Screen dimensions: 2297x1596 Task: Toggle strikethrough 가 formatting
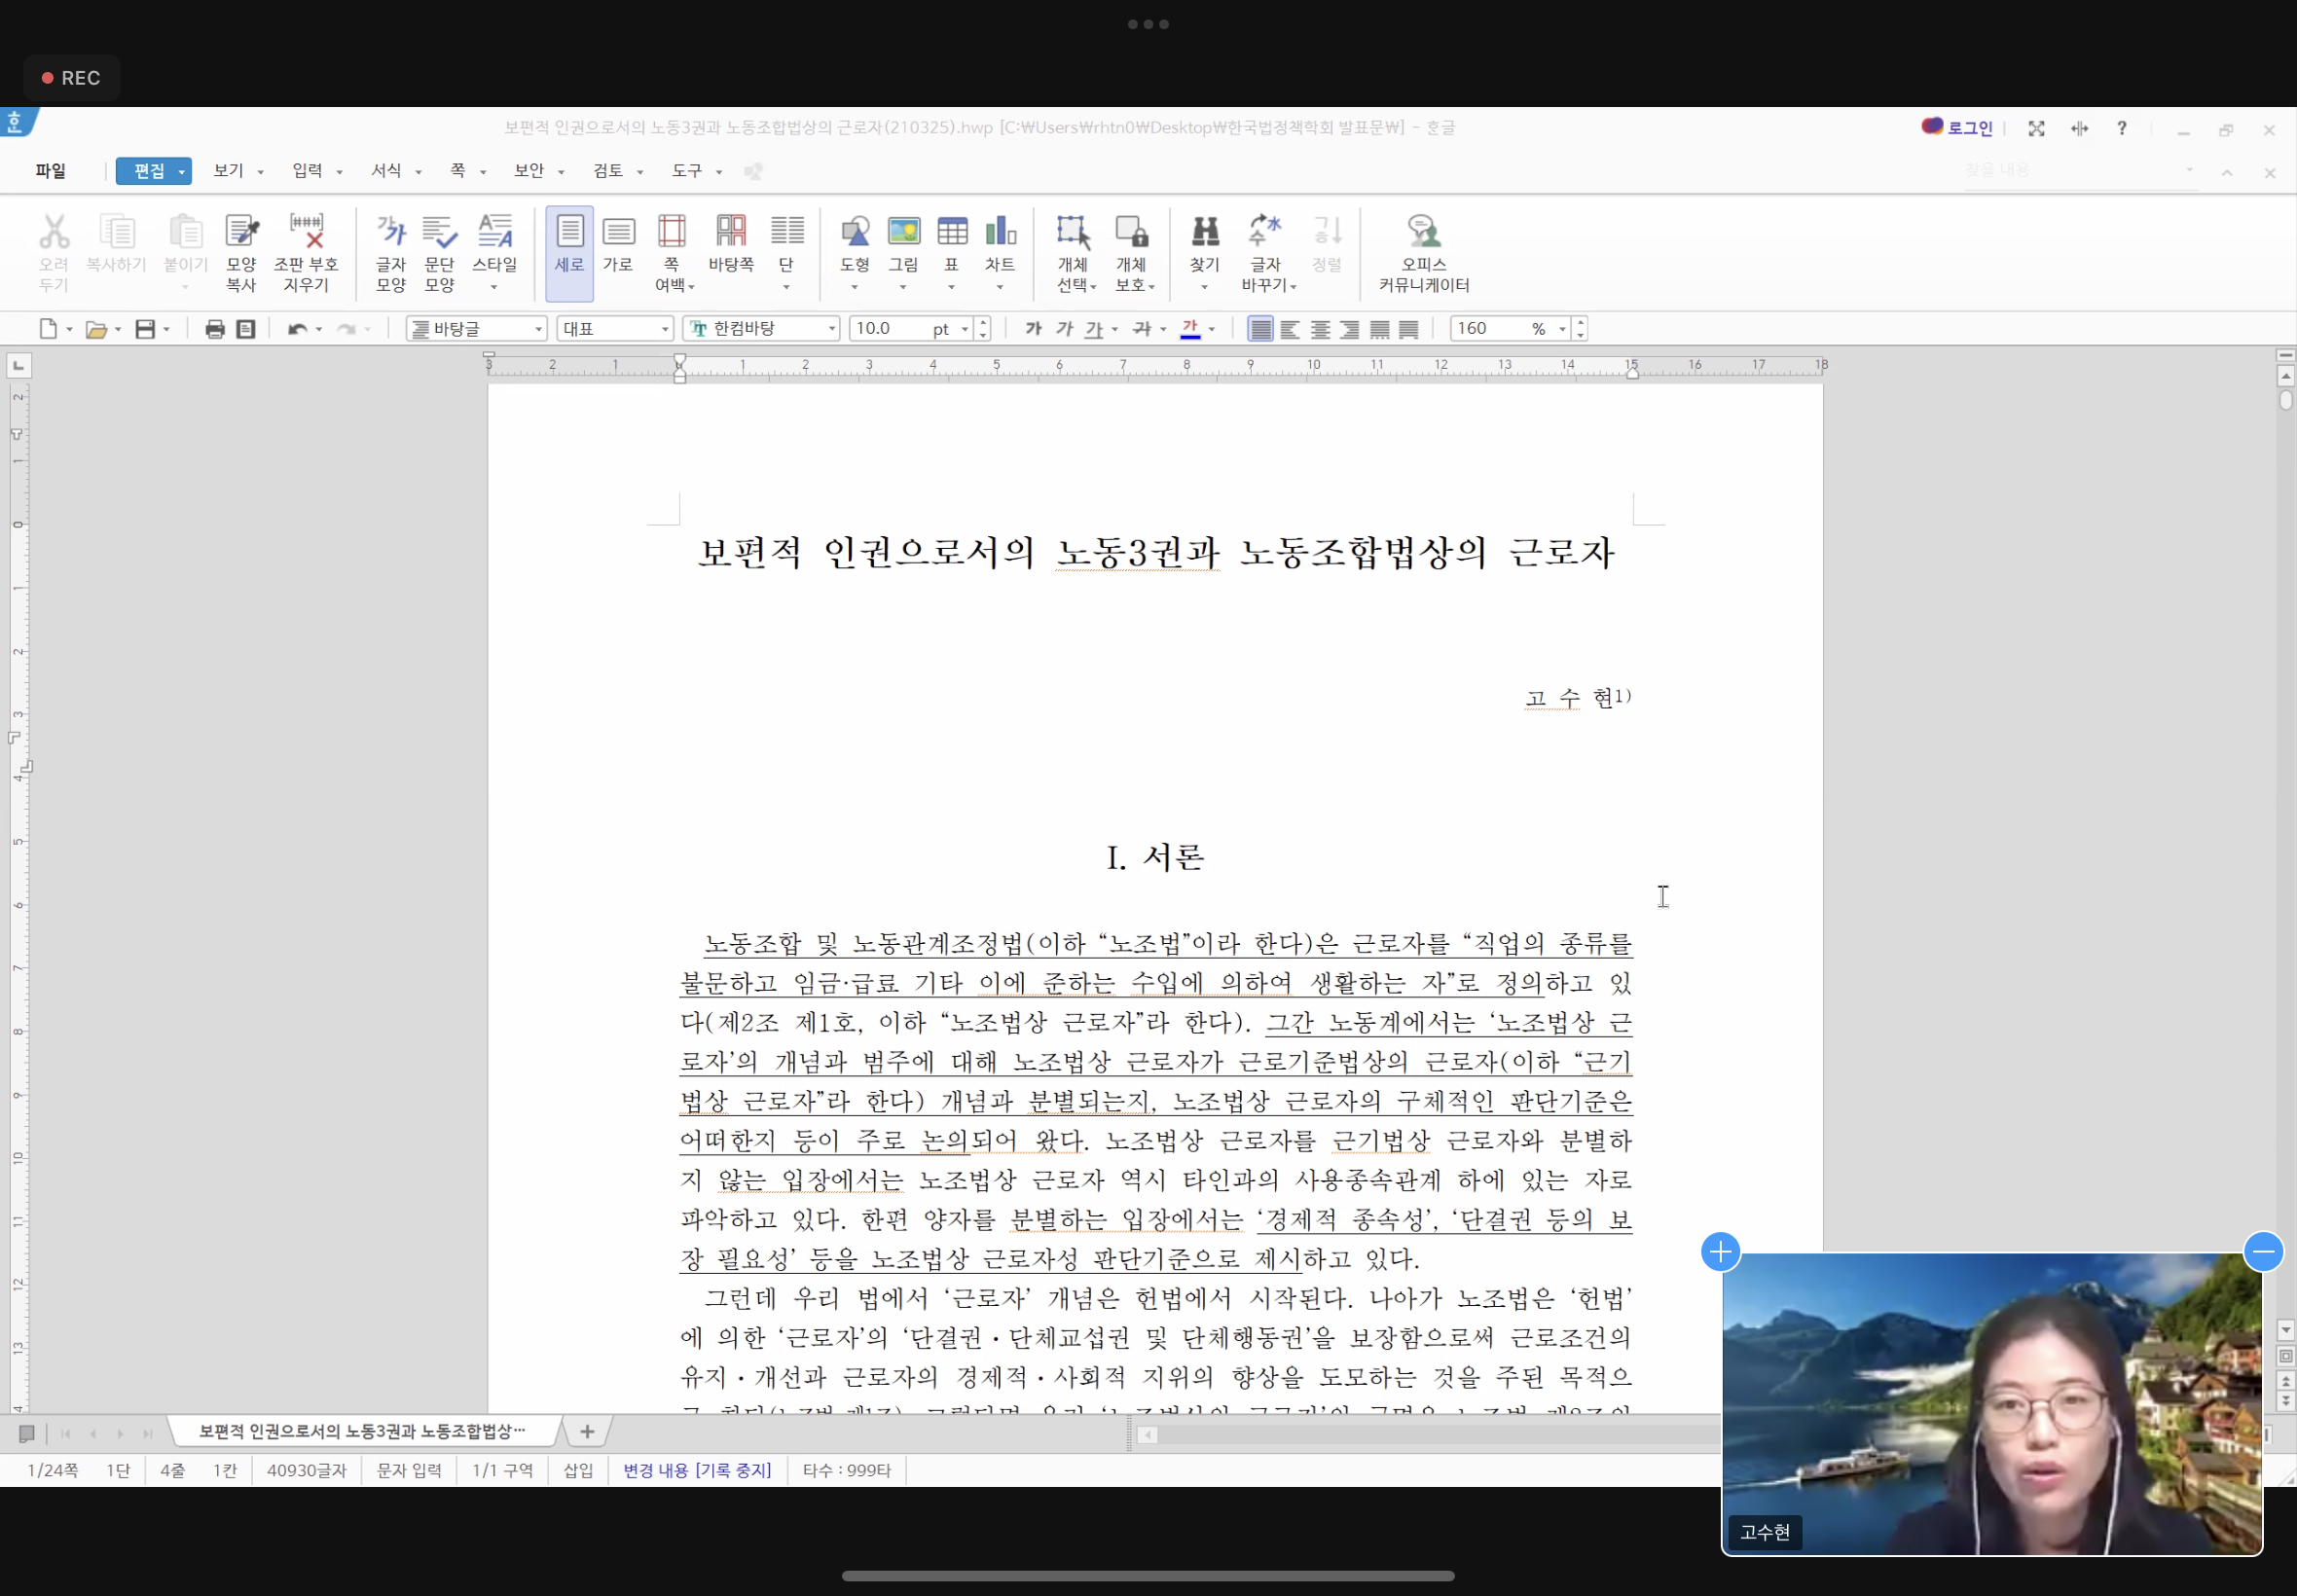coord(1142,329)
